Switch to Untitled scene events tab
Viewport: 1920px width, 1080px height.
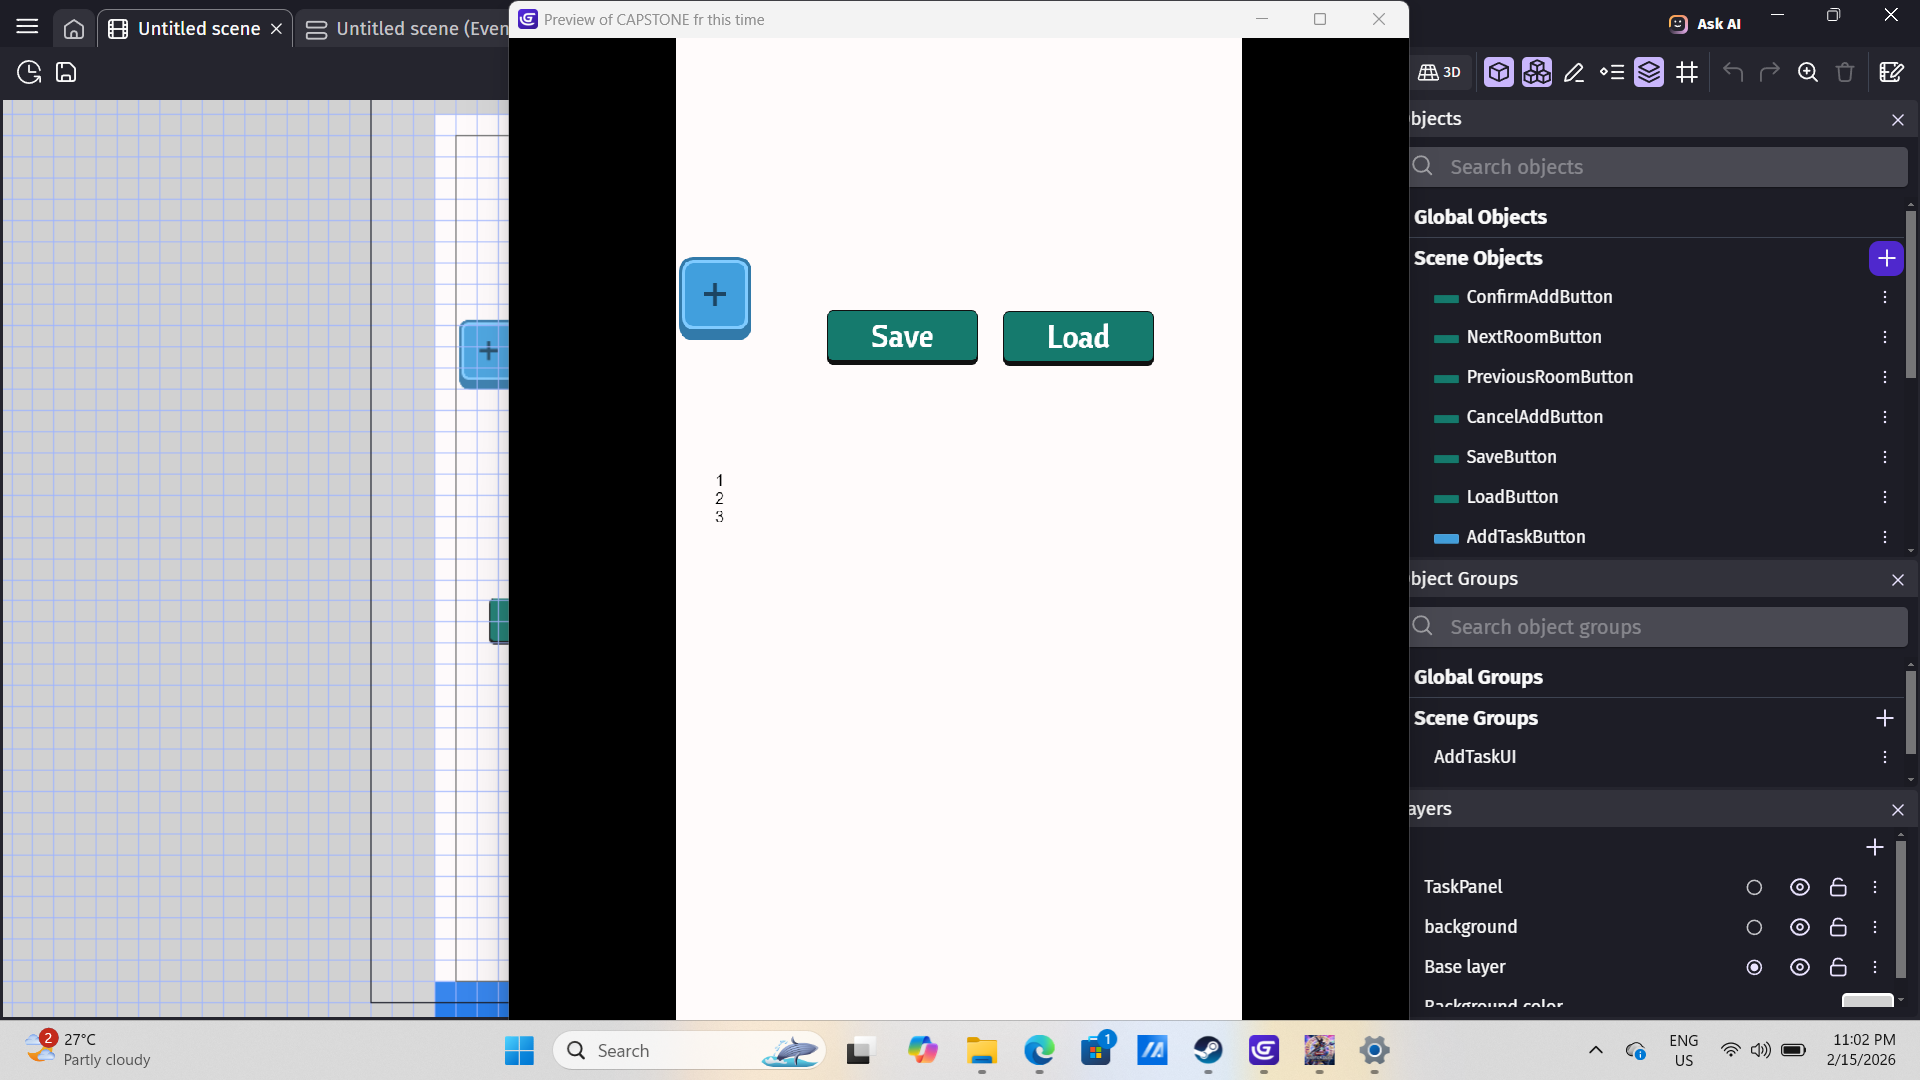click(x=410, y=29)
